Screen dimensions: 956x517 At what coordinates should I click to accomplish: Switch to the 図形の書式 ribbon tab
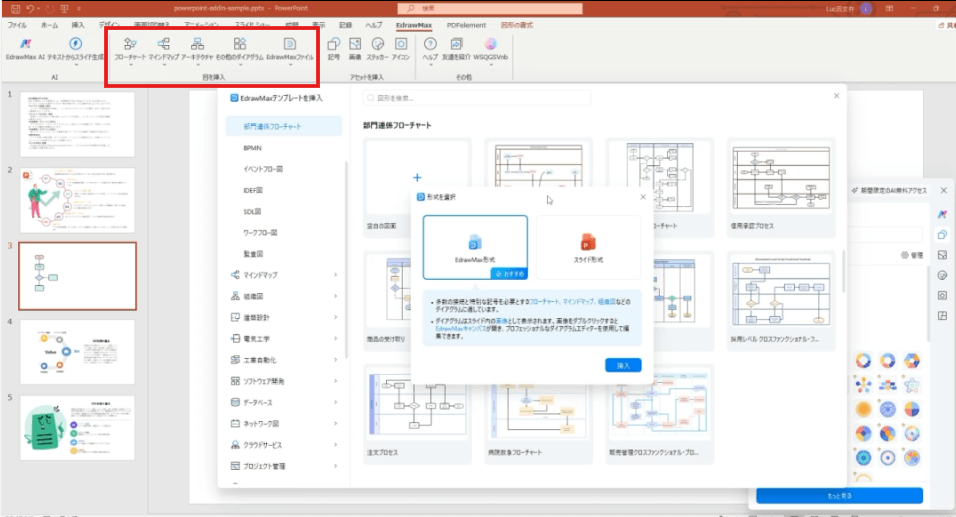pos(516,25)
